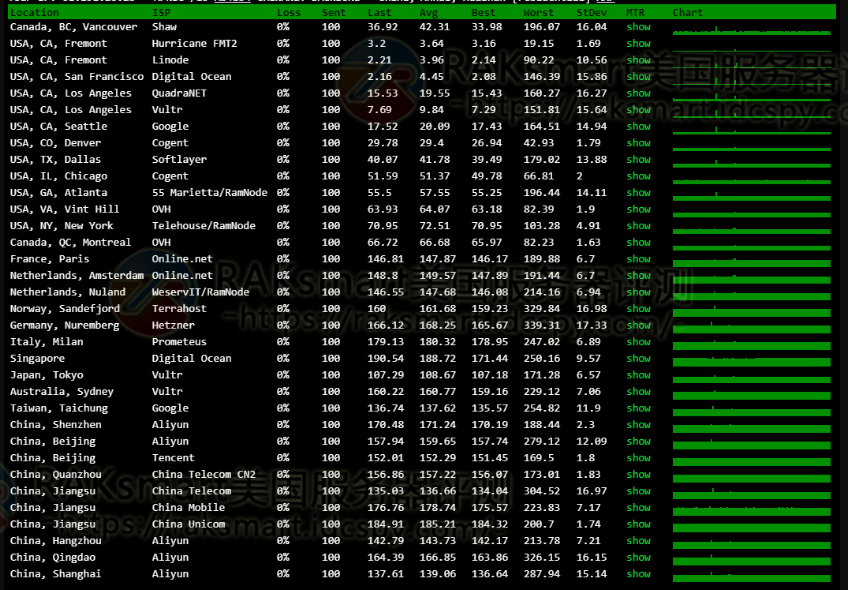Click the latency chart in the Vancouver row

tap(752, 30)
